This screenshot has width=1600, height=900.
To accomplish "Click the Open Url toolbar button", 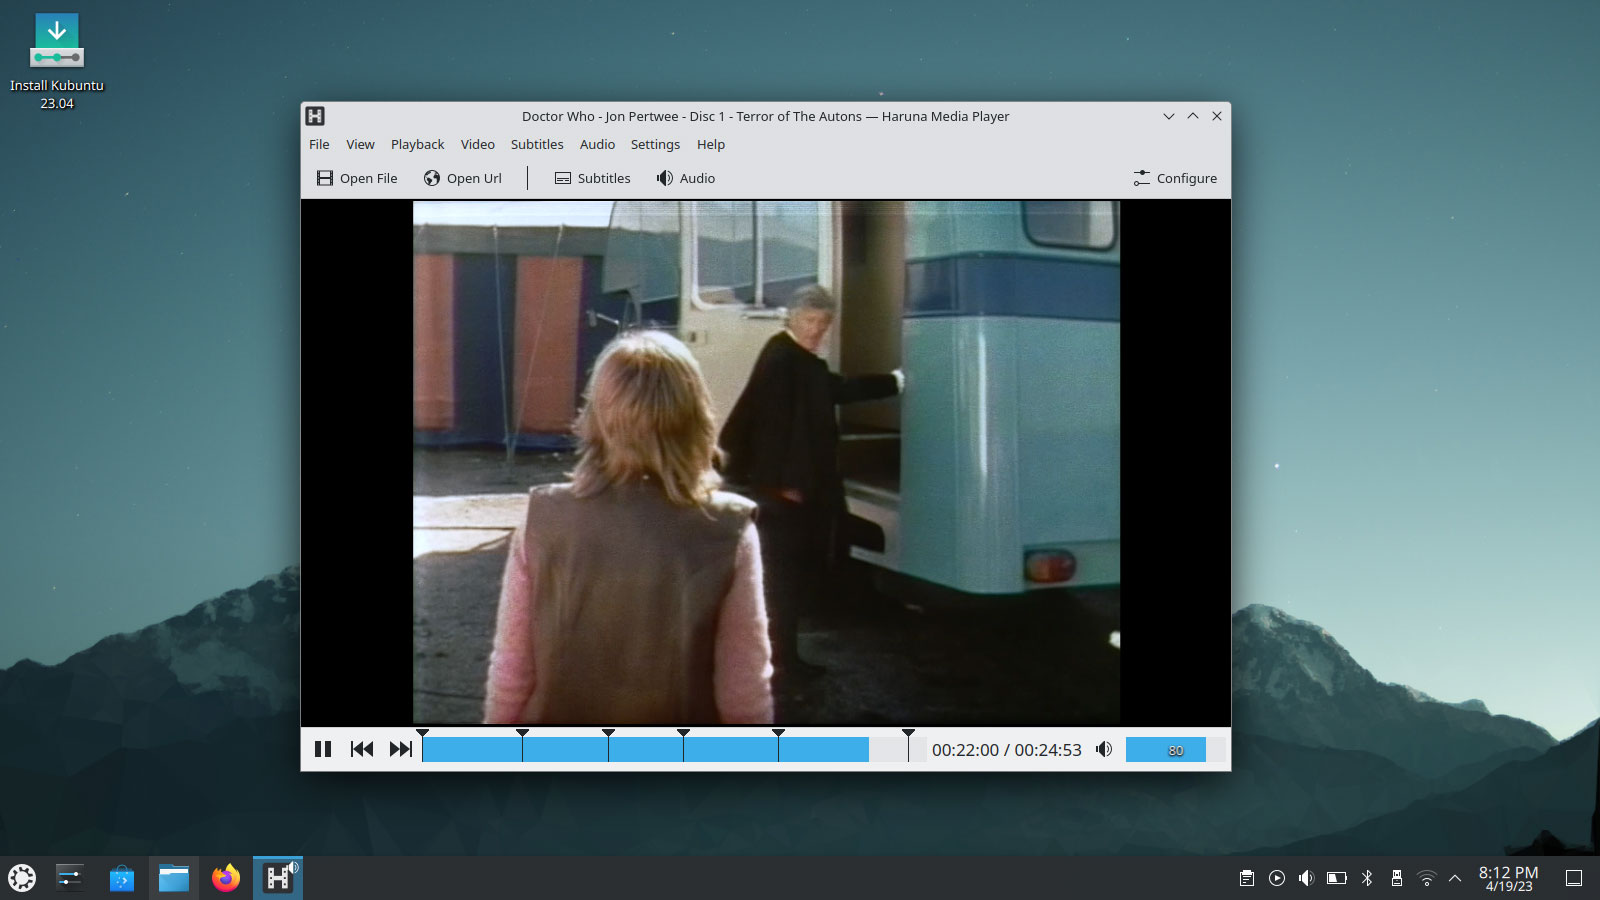I will [463, 178].
